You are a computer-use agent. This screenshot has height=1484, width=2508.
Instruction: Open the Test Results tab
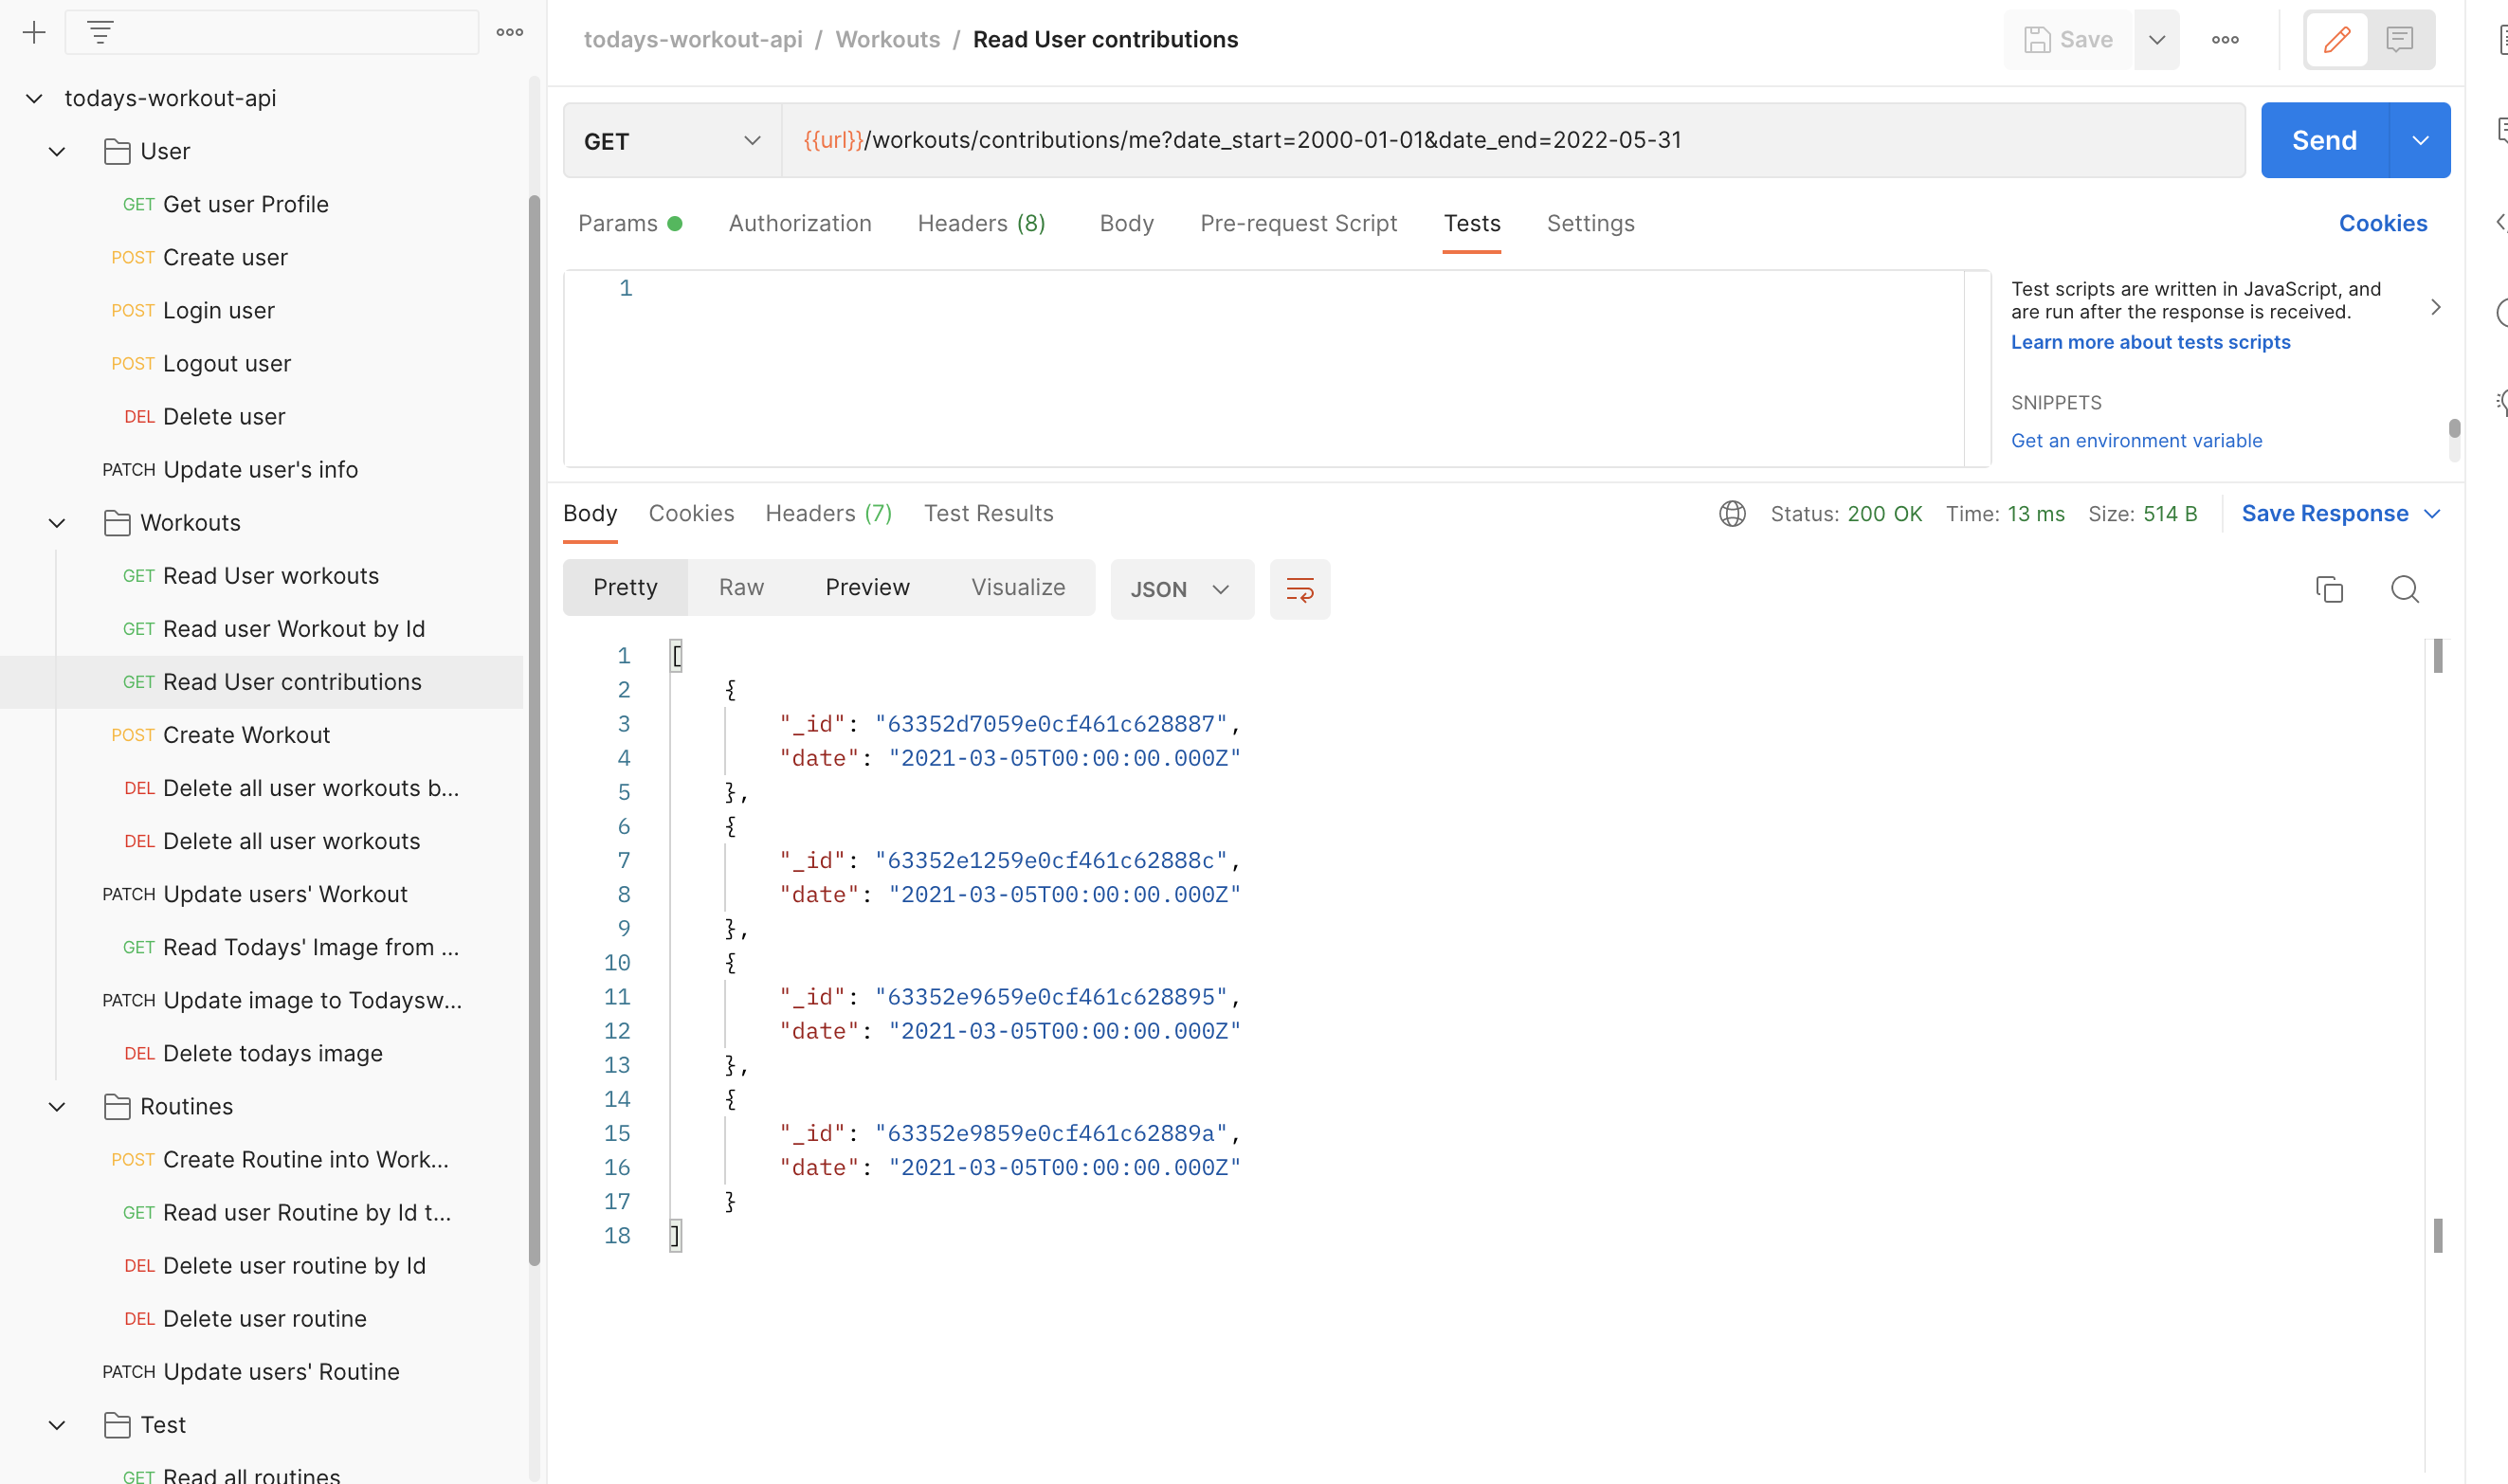[x=988, y=513]
